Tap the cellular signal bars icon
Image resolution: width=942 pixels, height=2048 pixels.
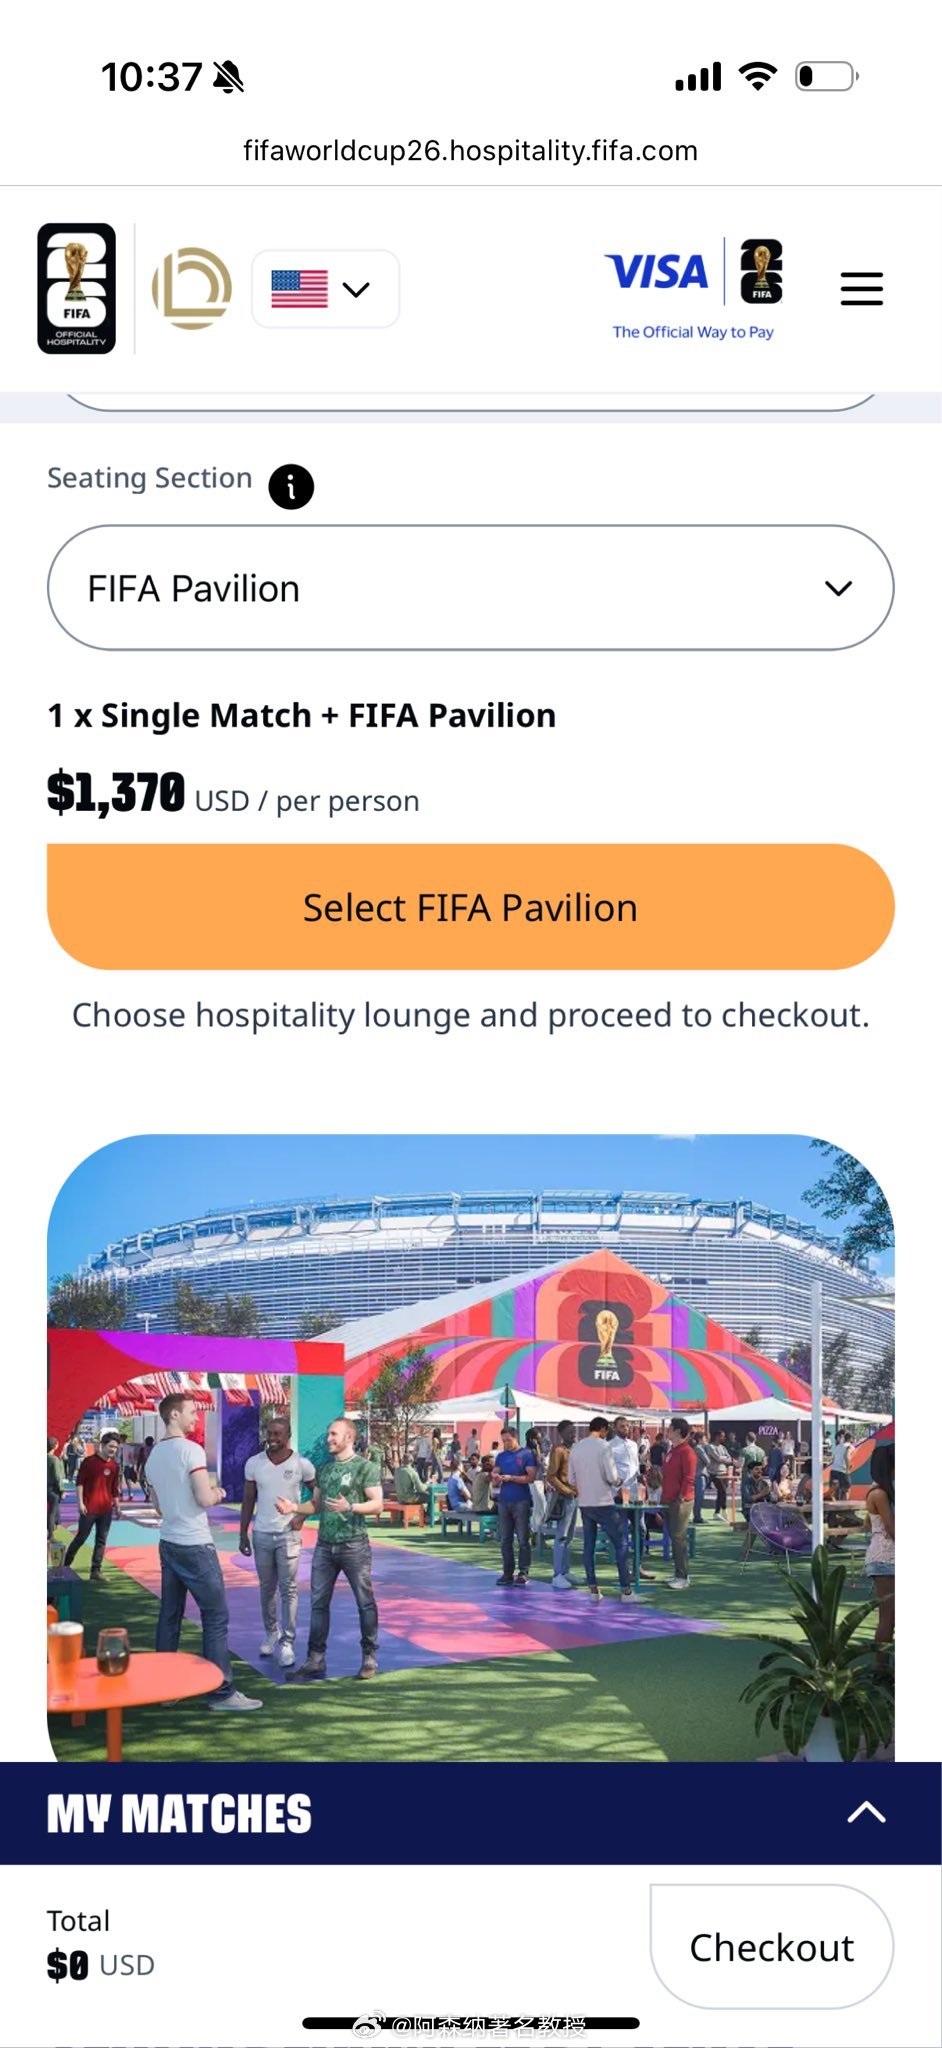coord(698,77)
